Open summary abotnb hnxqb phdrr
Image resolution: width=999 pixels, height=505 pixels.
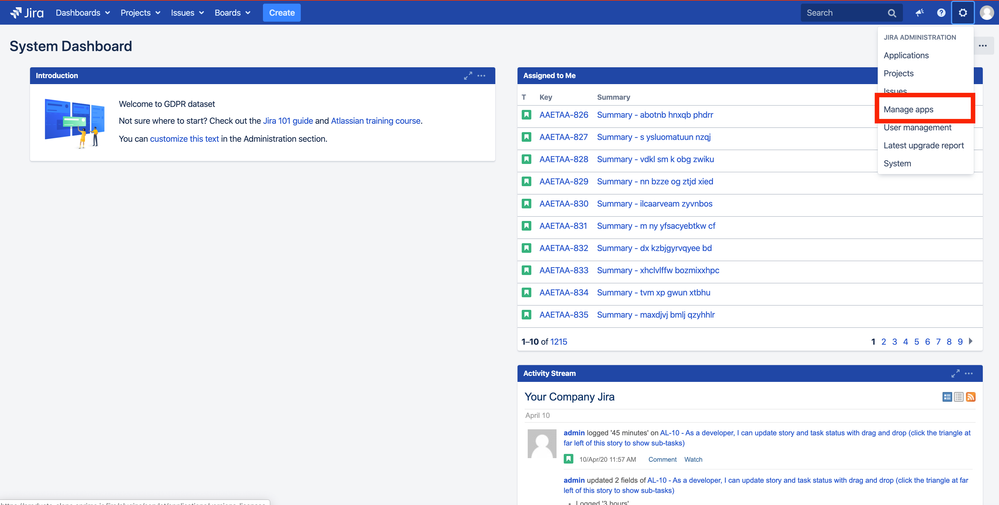pos(655,115)
